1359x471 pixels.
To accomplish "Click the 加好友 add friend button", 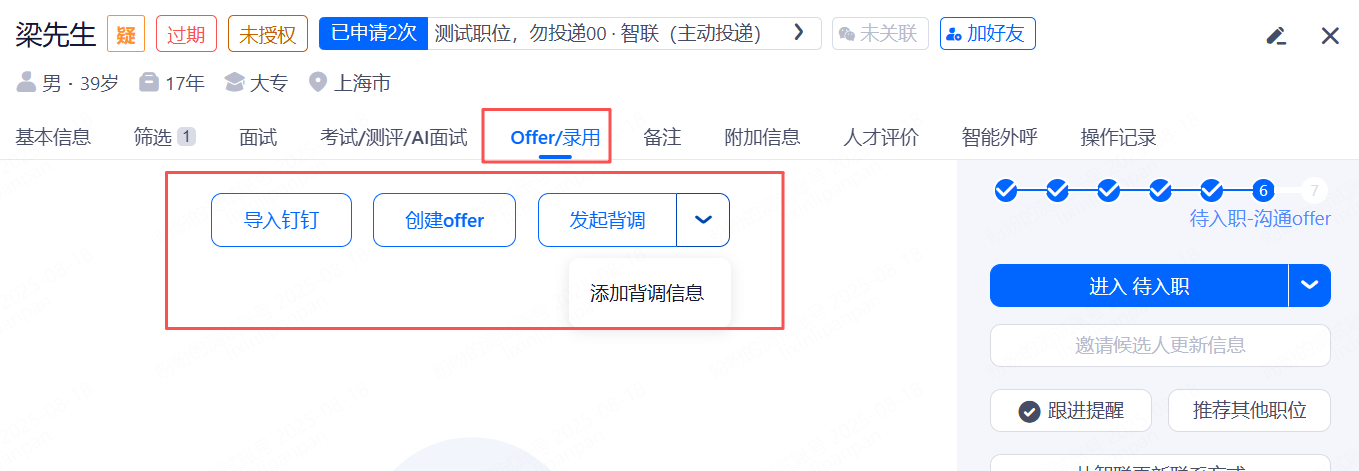I will point(987,34).
